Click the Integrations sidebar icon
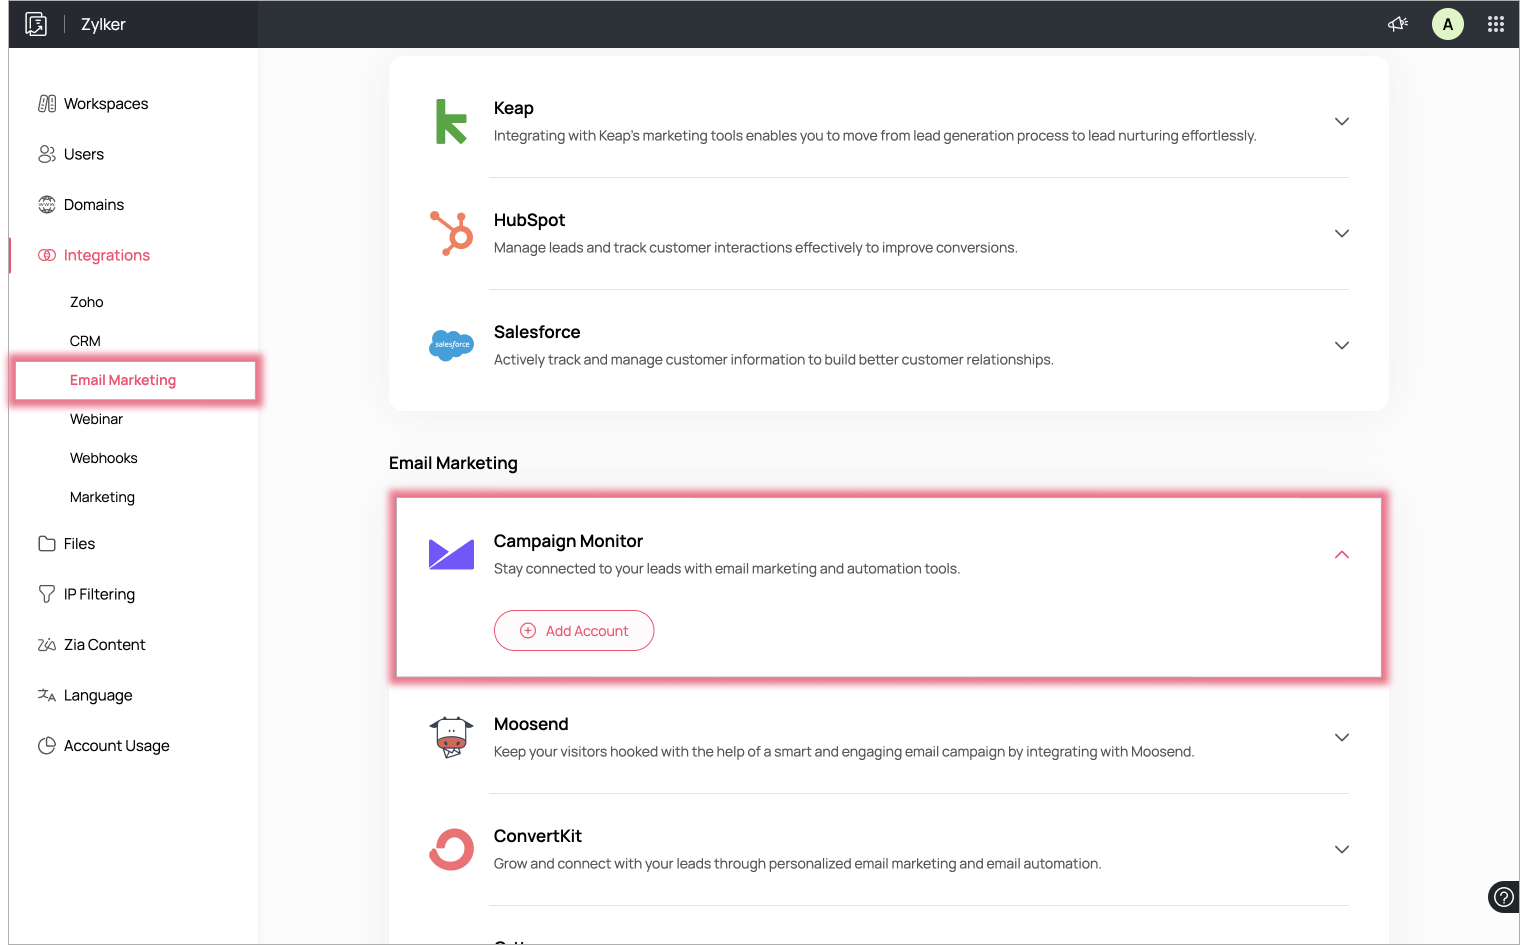1520x945 pixels. [x=47, y=255]
